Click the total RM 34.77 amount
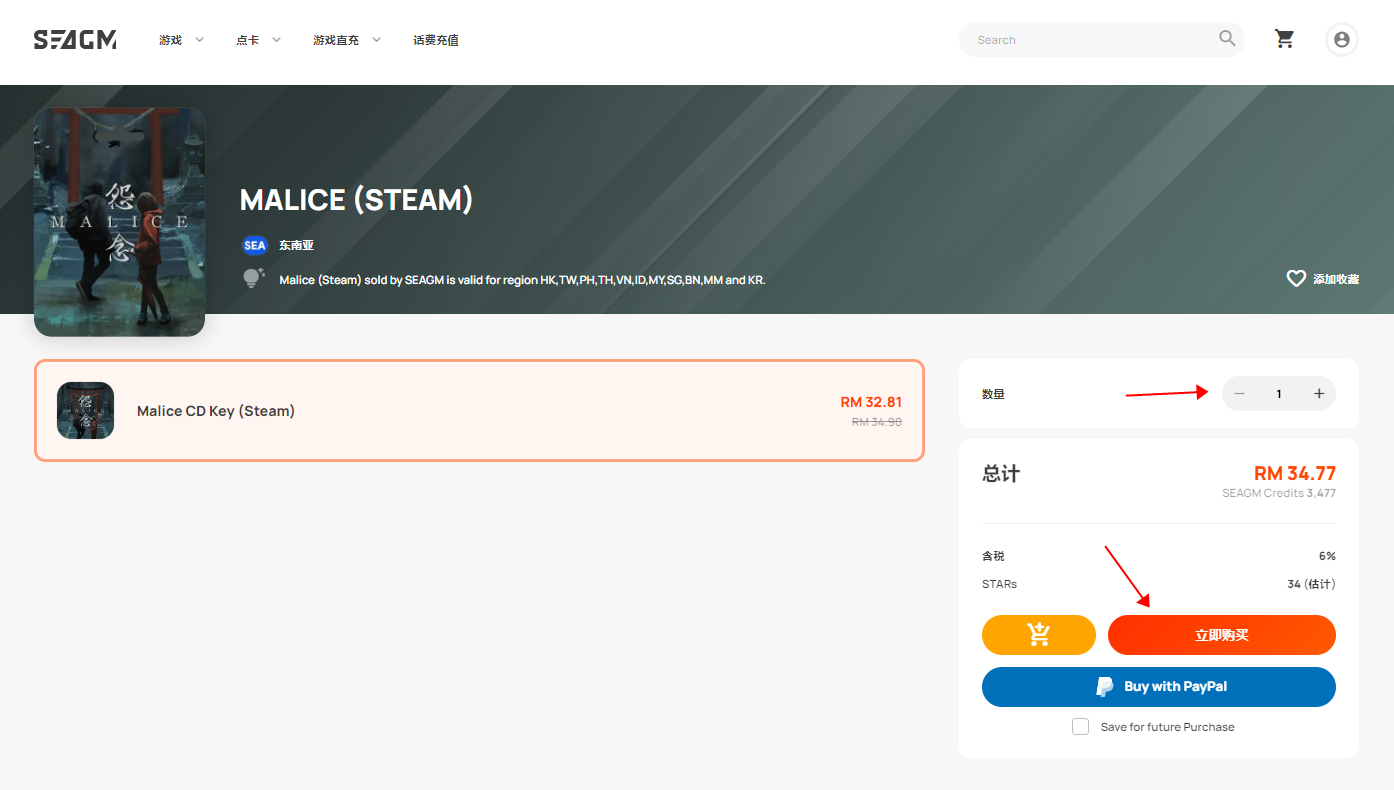 pos(1295,473)
